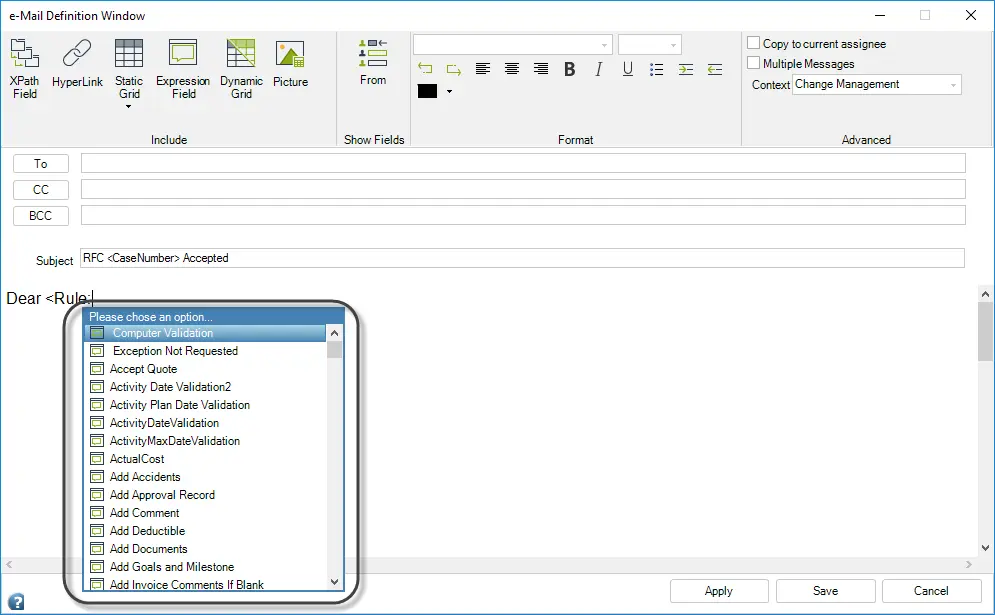This screenshot has width=995, height=615.
Task: Insert an Expression Field
Action: tap(183, 69)
